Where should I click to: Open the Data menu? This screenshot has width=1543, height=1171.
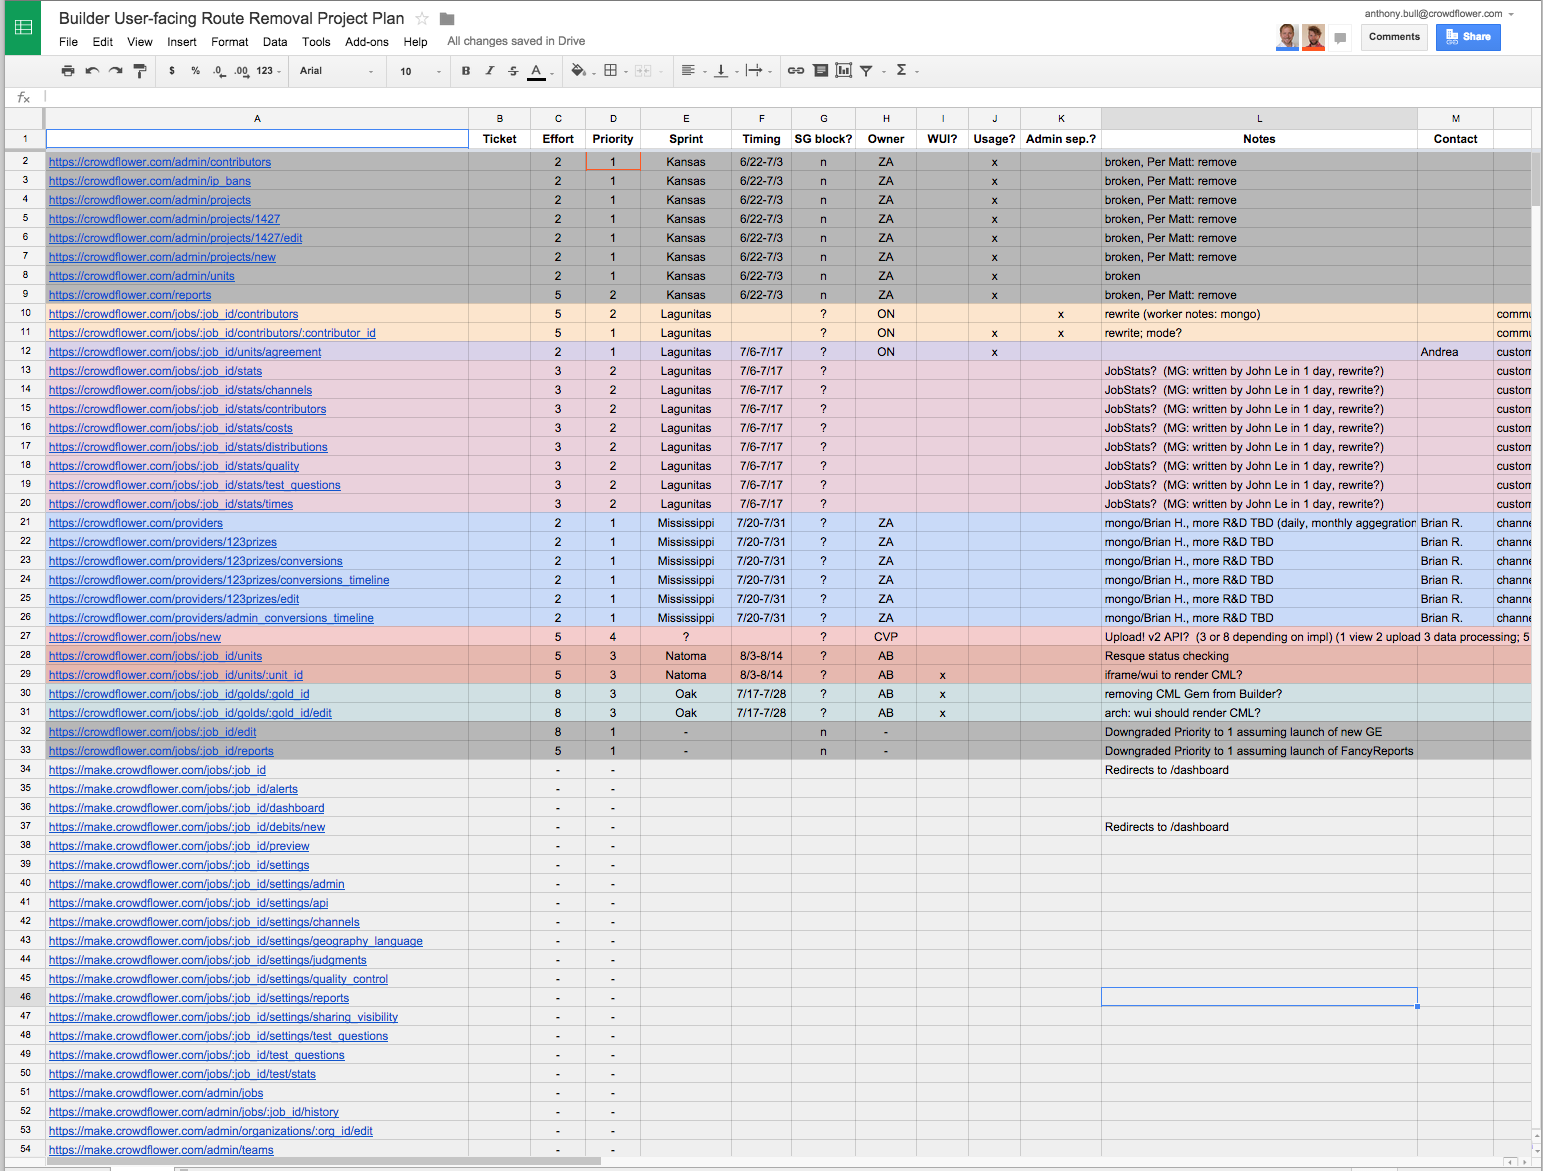[x=275, y=42]
